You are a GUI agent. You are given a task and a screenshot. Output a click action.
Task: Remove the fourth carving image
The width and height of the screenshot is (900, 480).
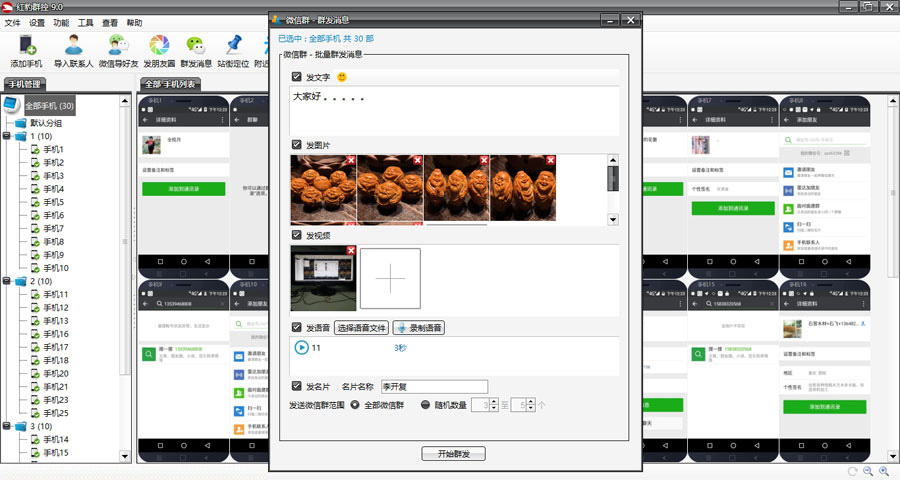click(x=550, y=160)
